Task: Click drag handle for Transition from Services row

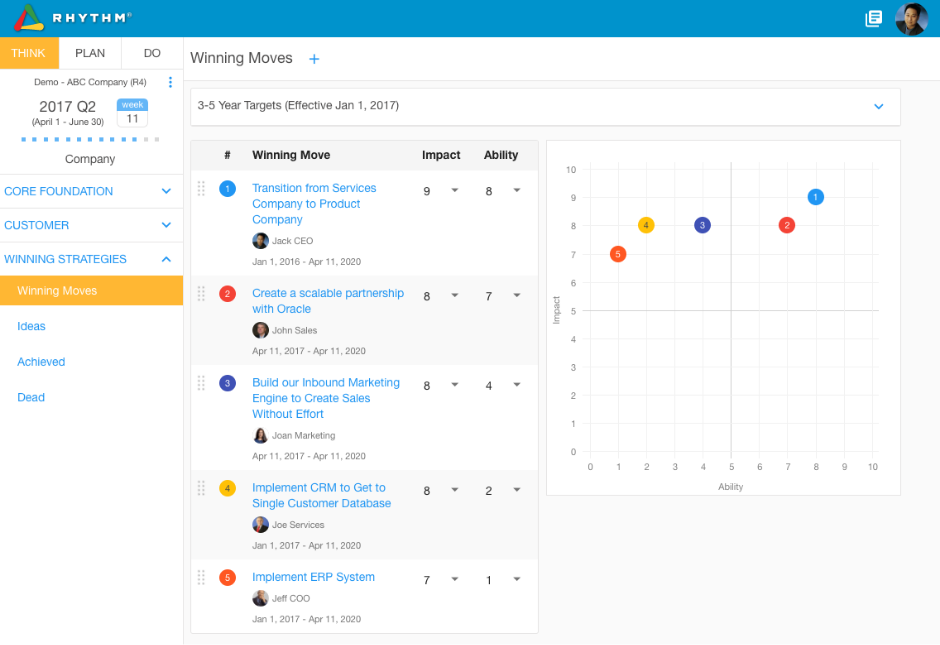Action: (201, 189)
